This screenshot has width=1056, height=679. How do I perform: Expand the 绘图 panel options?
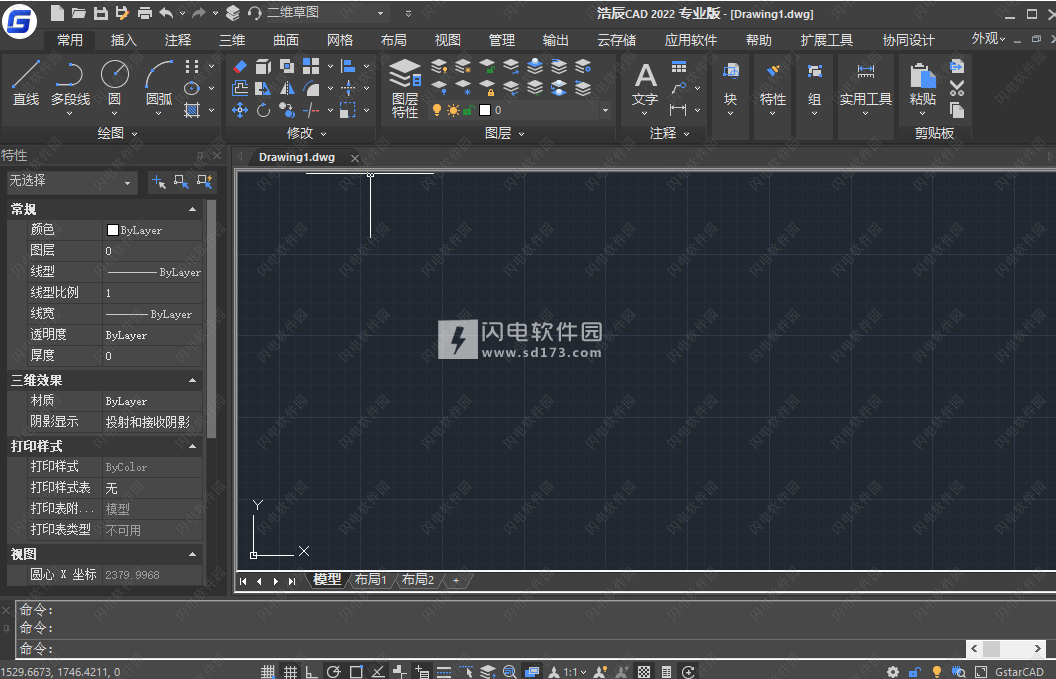pos(117,133)
